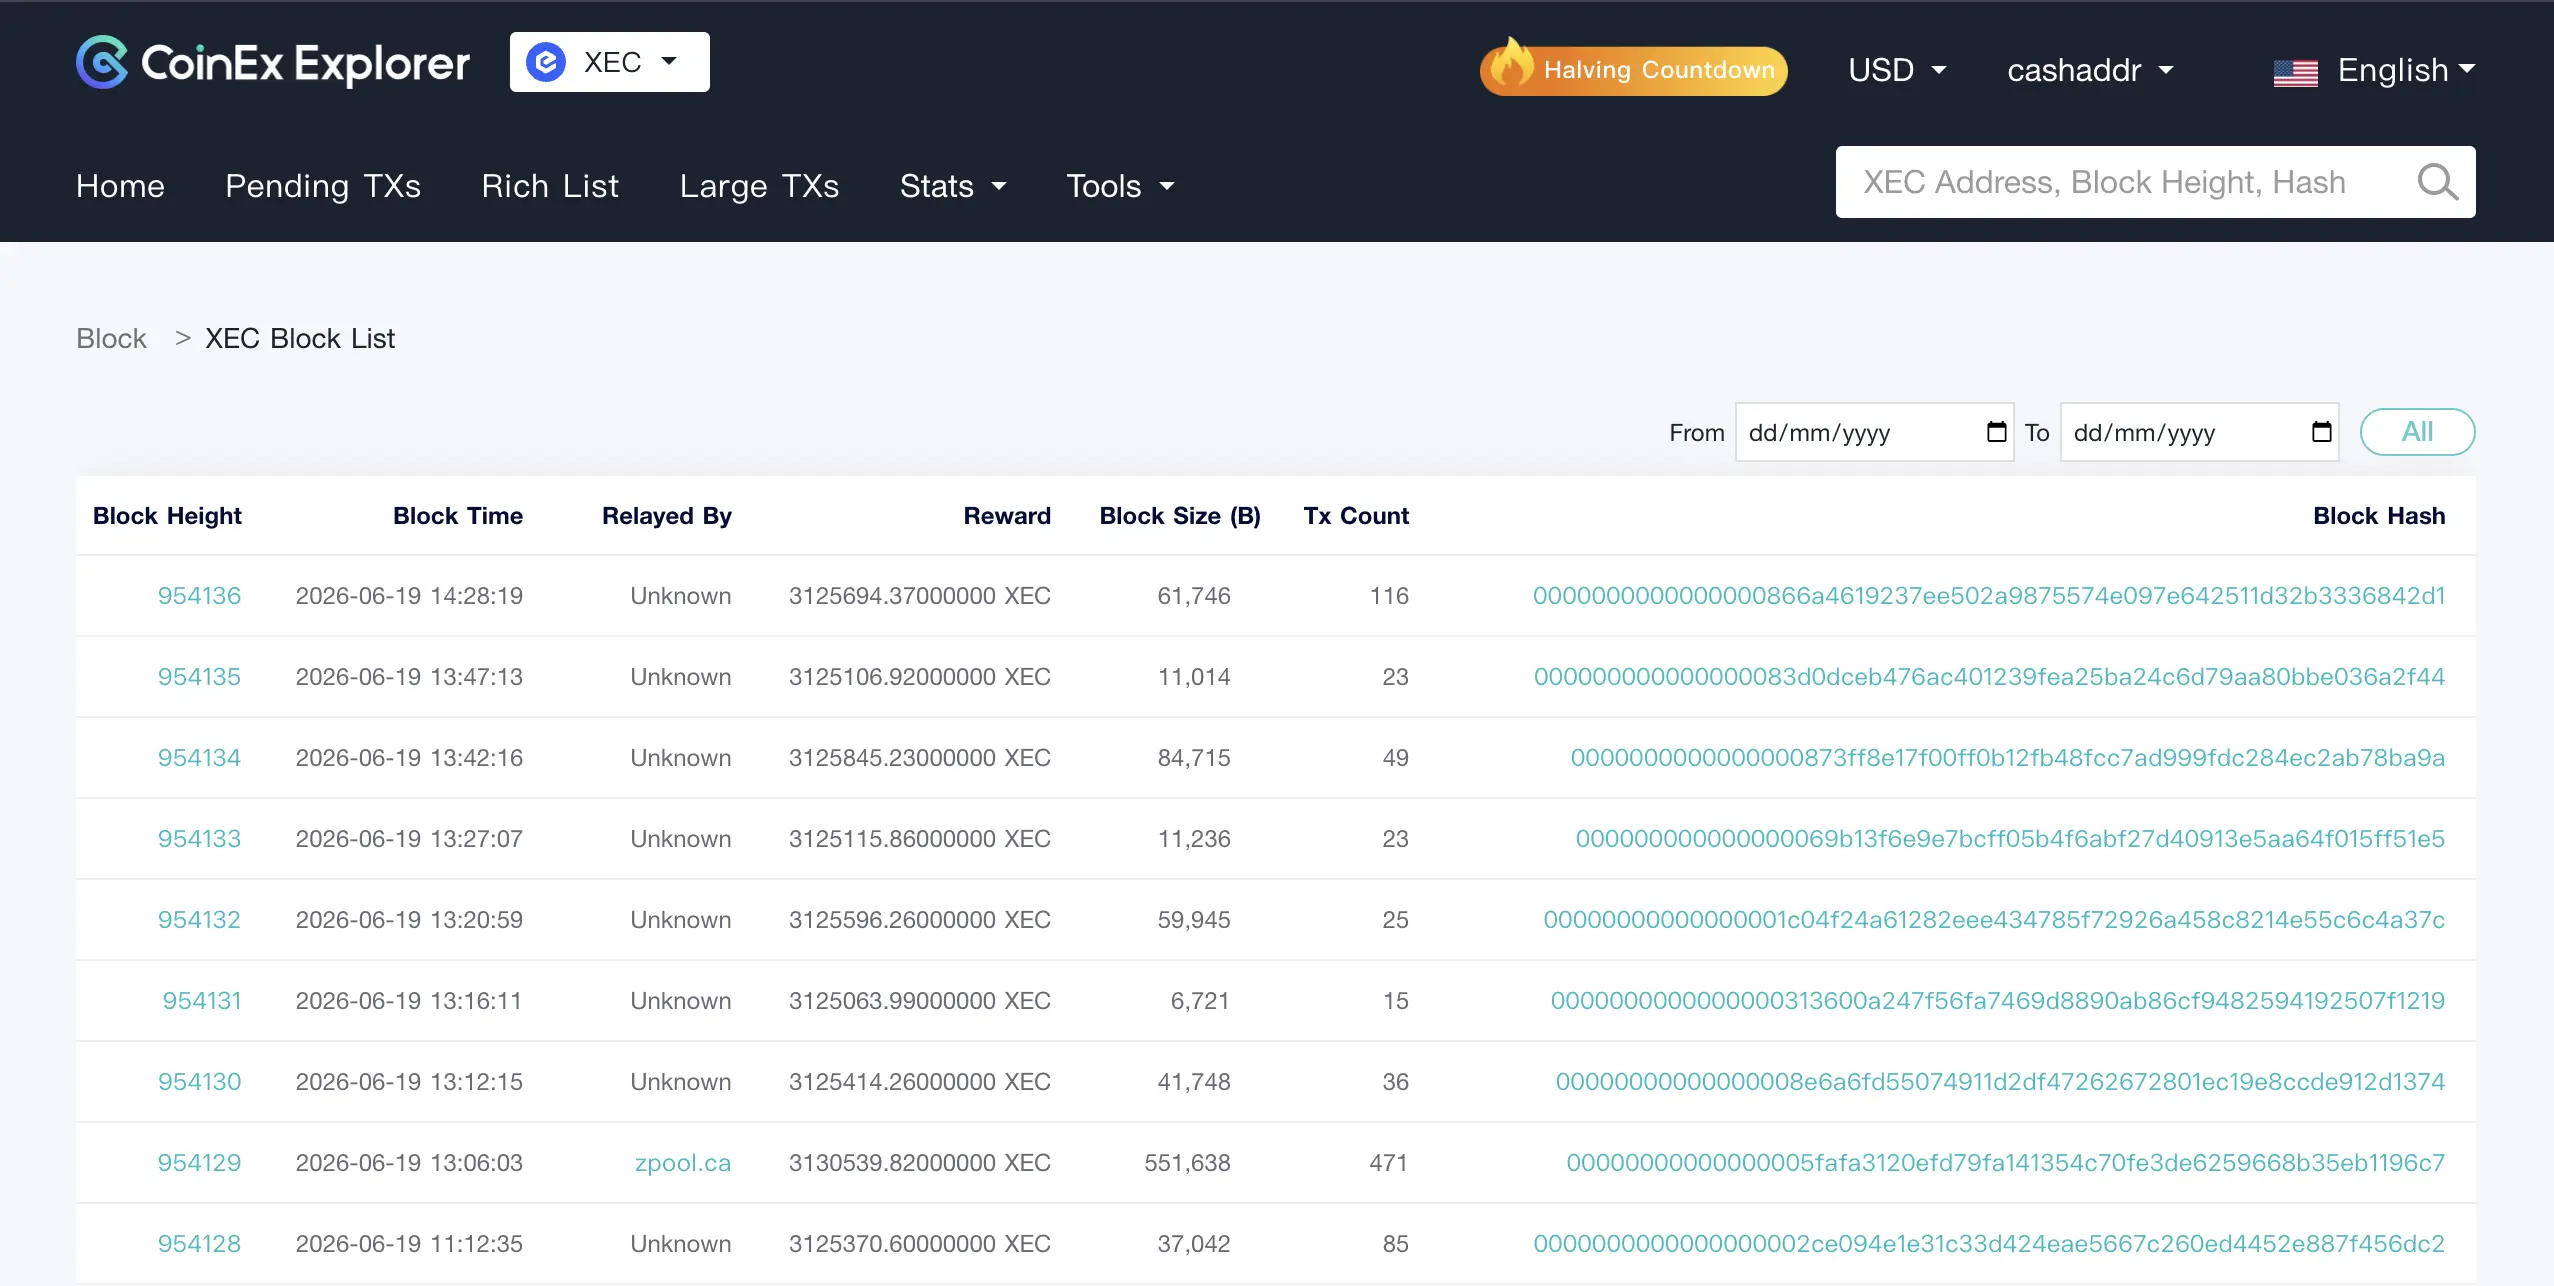Image resolution: width=2554 pixels, height=1286 pixels.
Task: Click the Reward column header
Action: pyautogui.click(x=1007, y=516)
